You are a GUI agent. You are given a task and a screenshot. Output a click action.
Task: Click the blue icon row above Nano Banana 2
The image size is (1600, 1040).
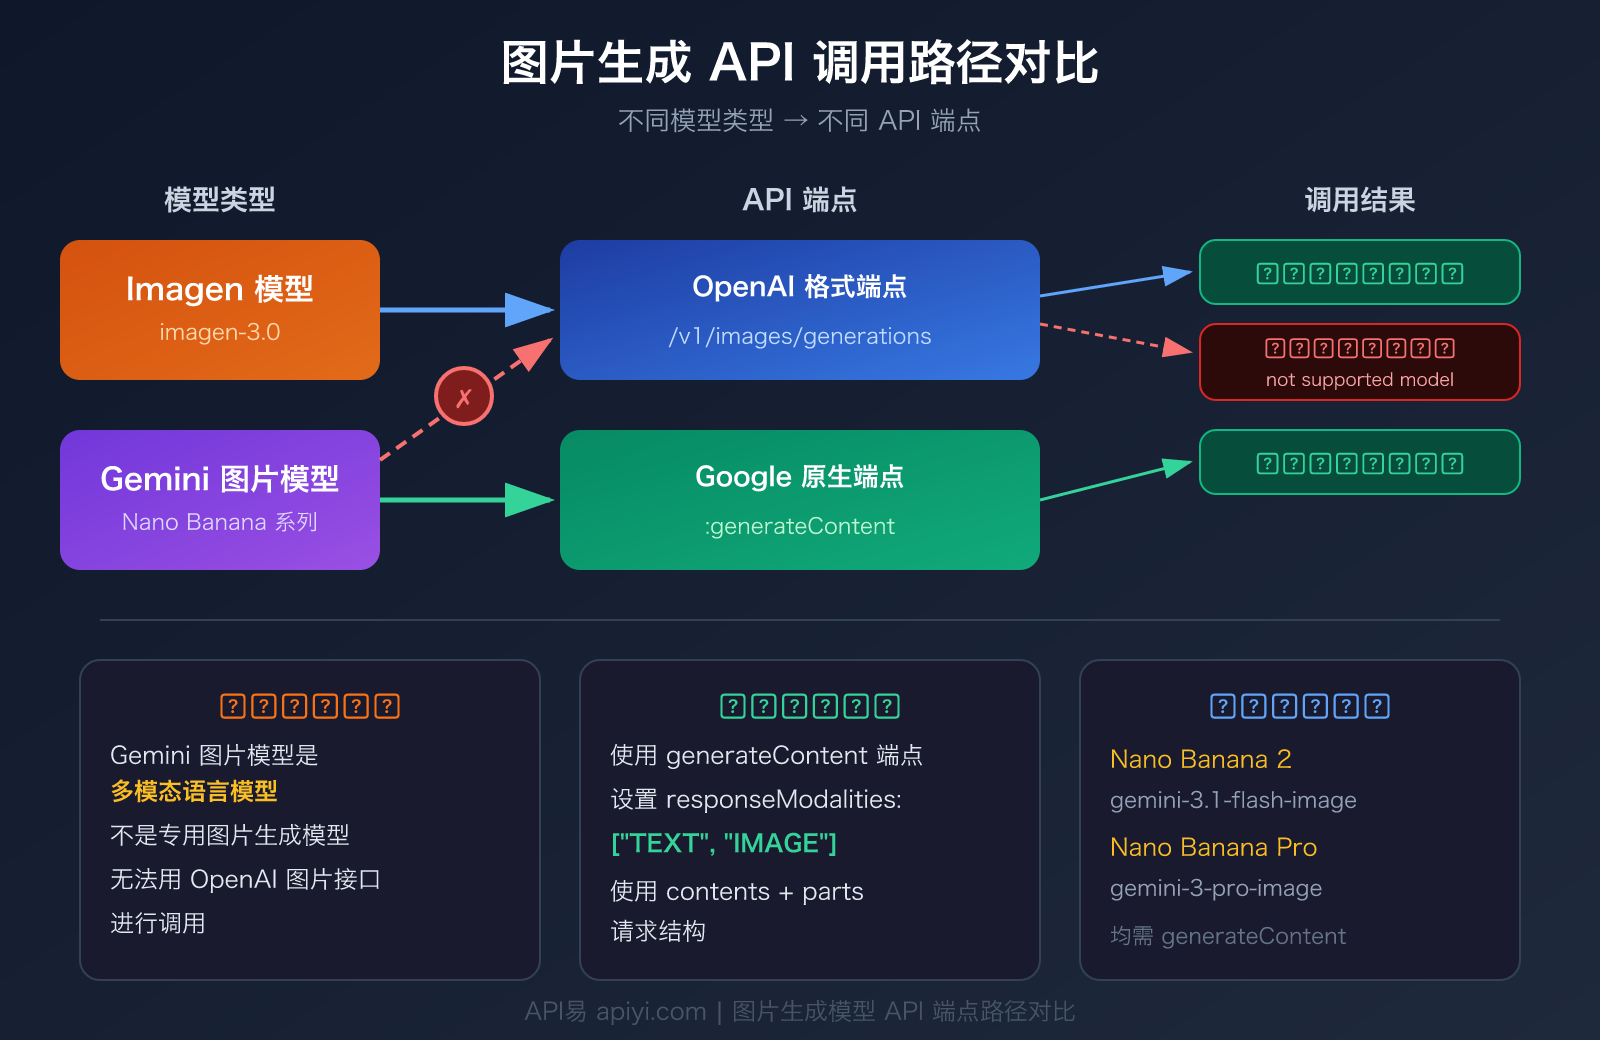tap(1298, 705)
